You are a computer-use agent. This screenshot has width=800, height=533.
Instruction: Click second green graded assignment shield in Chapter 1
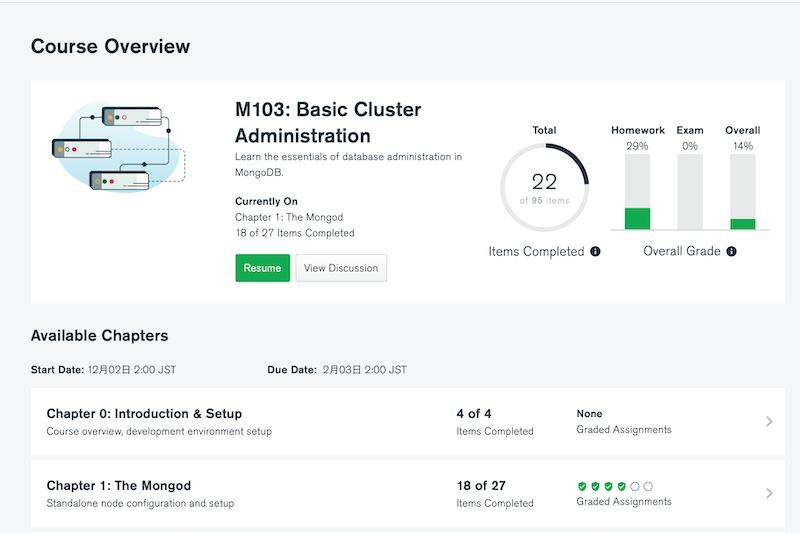click(595, 486)
